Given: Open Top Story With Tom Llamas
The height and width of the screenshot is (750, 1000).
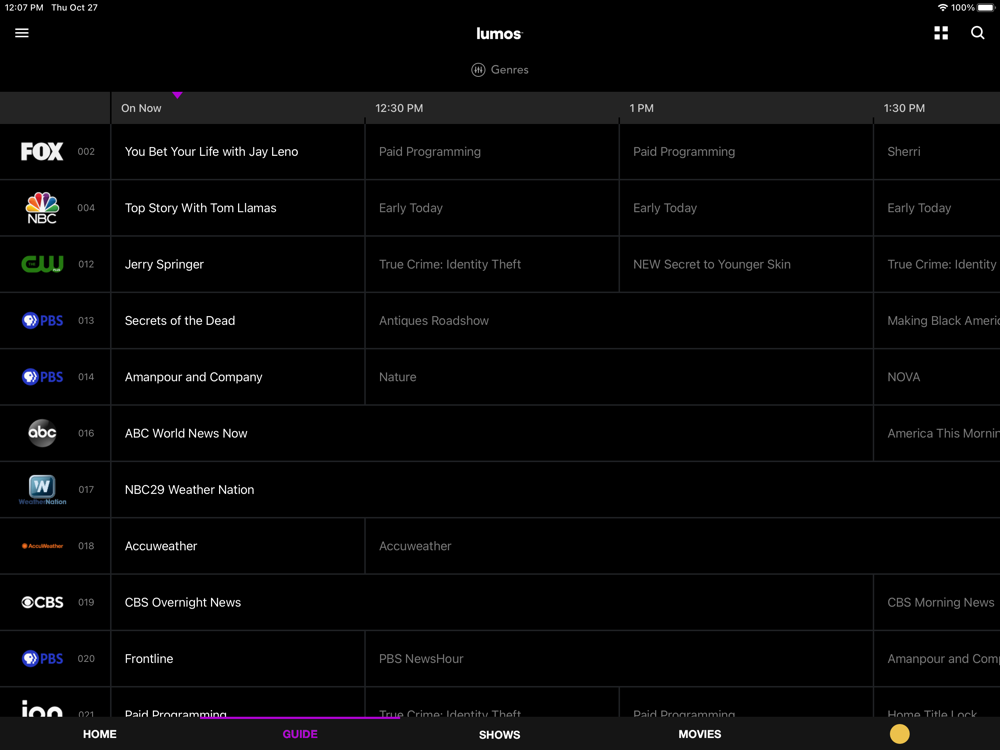Looking at the screenshot, I should click(238, 208).
